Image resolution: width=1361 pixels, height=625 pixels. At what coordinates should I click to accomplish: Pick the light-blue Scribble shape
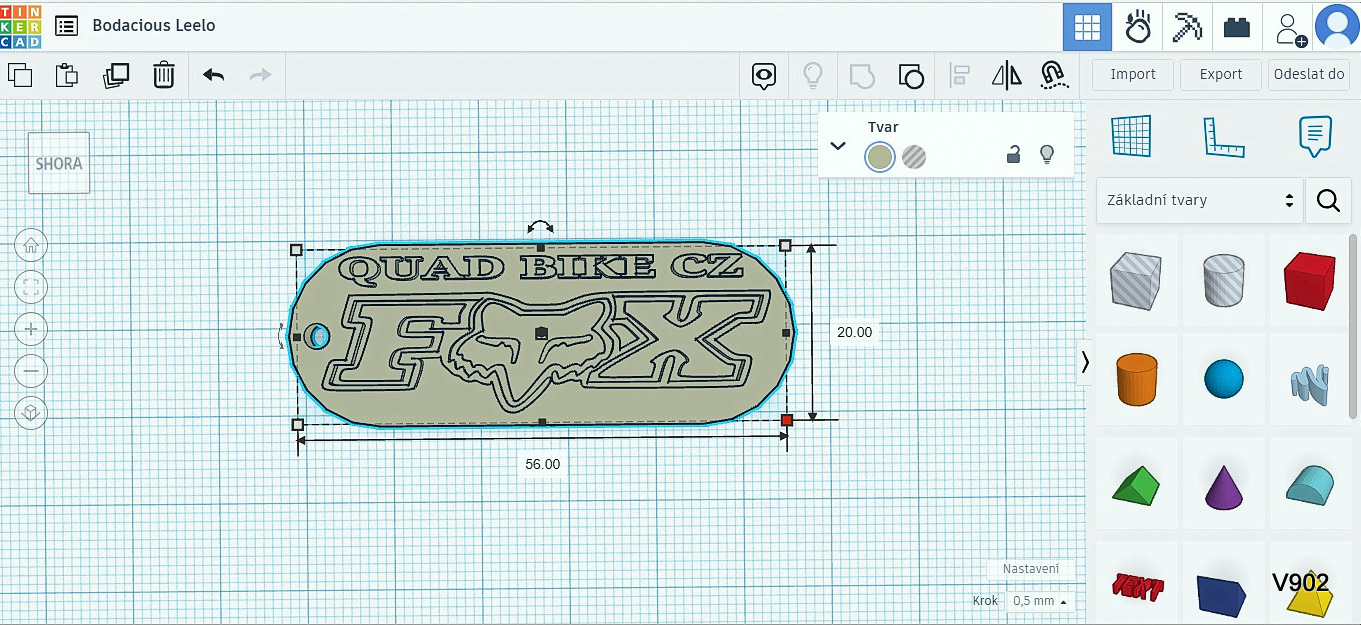pos(1309,384)
